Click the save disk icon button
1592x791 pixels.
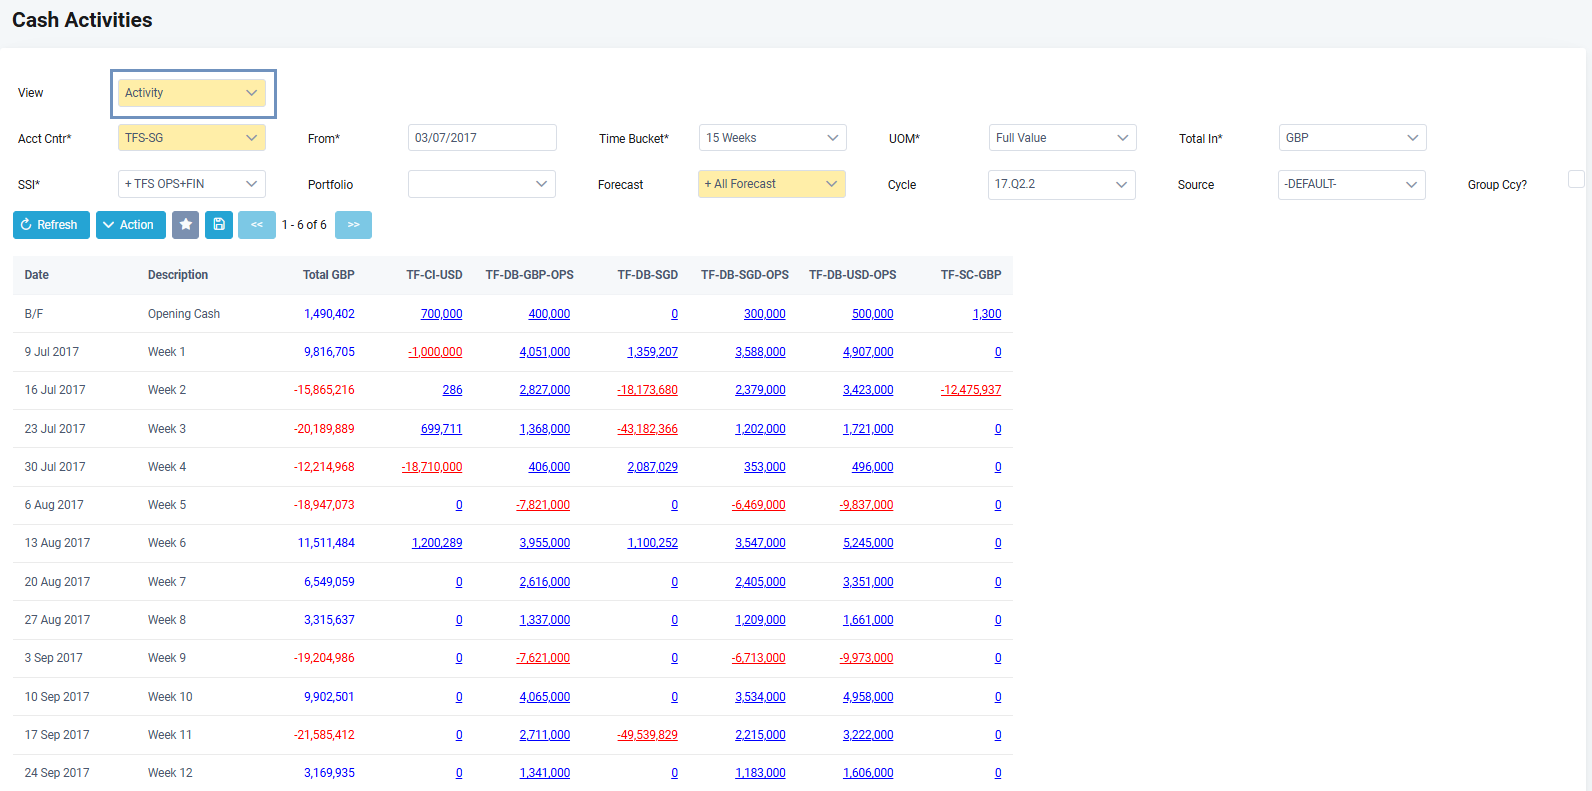point(219,225)
